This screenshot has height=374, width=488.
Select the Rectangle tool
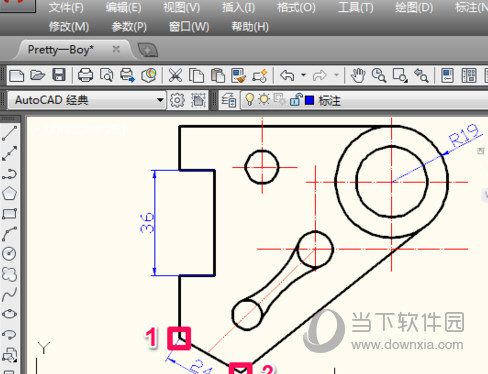click(9, 214)
